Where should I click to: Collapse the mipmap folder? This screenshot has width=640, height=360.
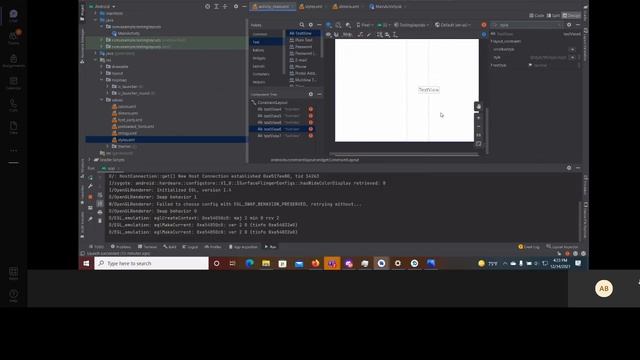coord(102,80)
